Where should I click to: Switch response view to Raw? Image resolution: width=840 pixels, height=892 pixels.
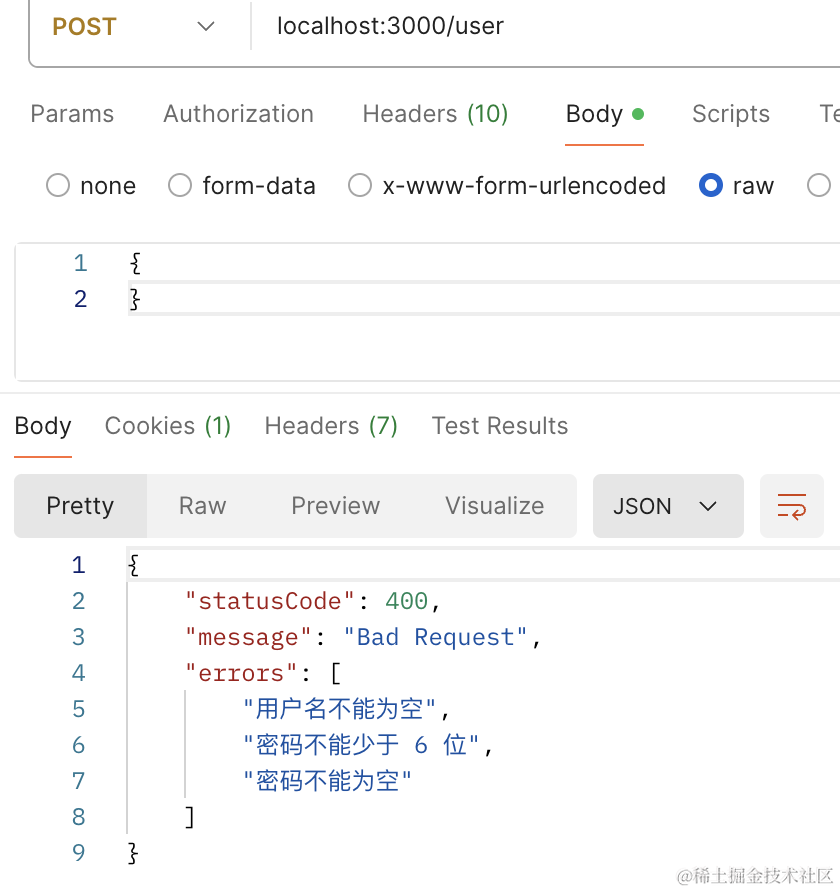pyautogui.click(x=202, y=506)
